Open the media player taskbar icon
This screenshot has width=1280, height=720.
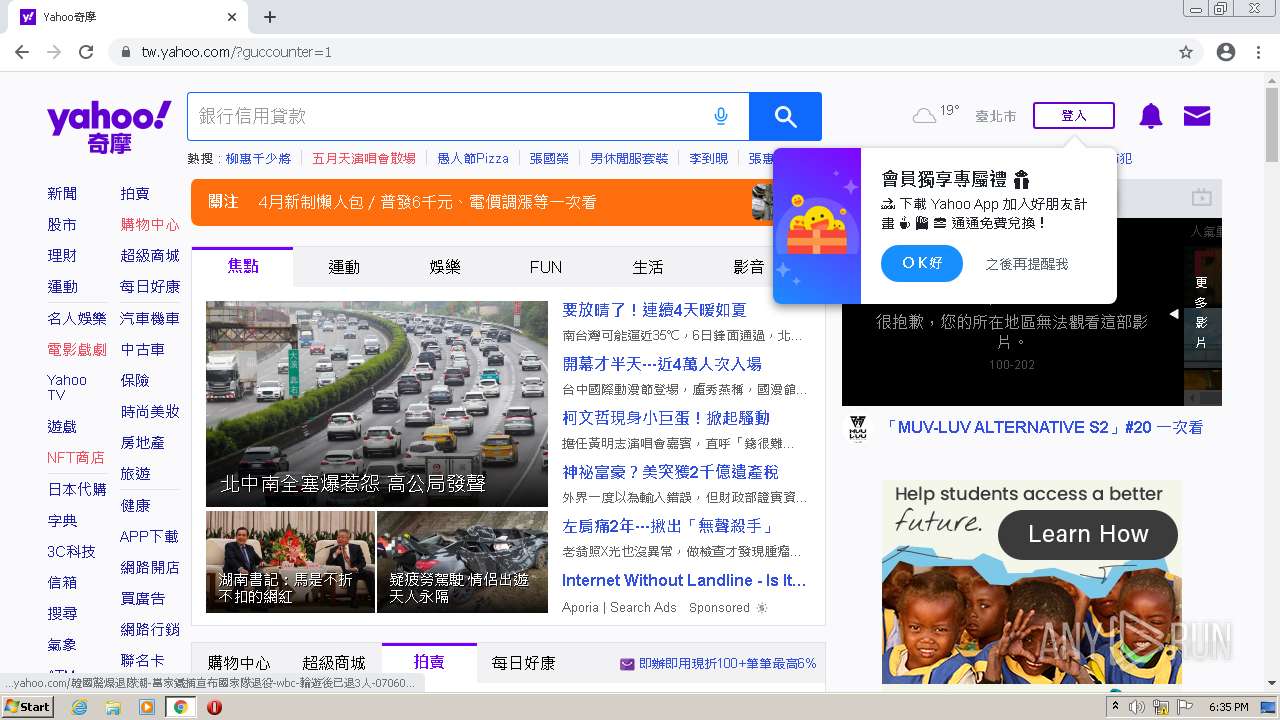click(x=147, y=707)
